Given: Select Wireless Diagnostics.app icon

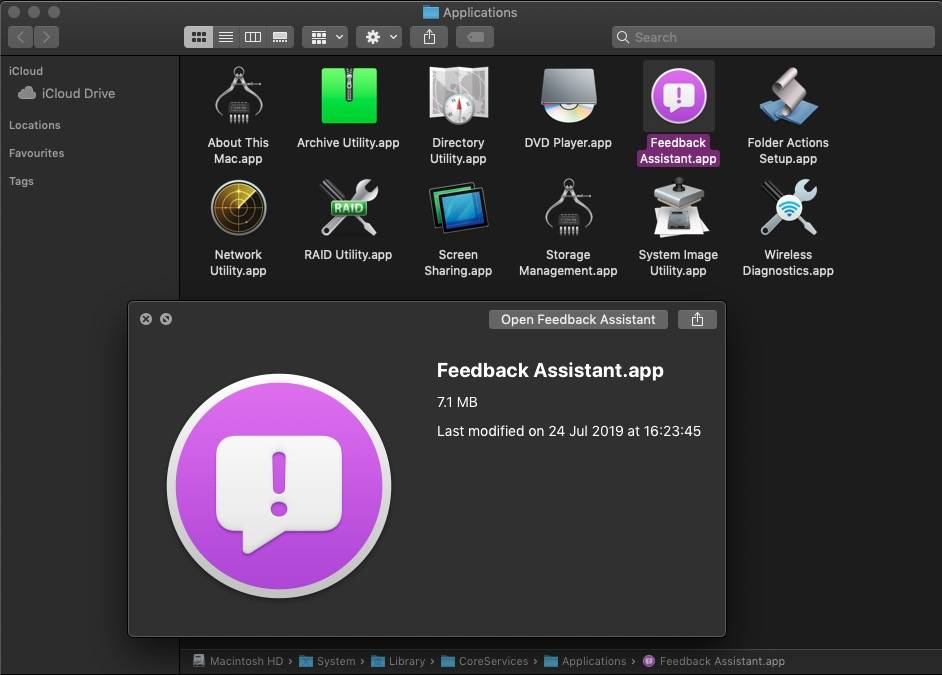Looking at the screenshot, I should click(788, 208).
